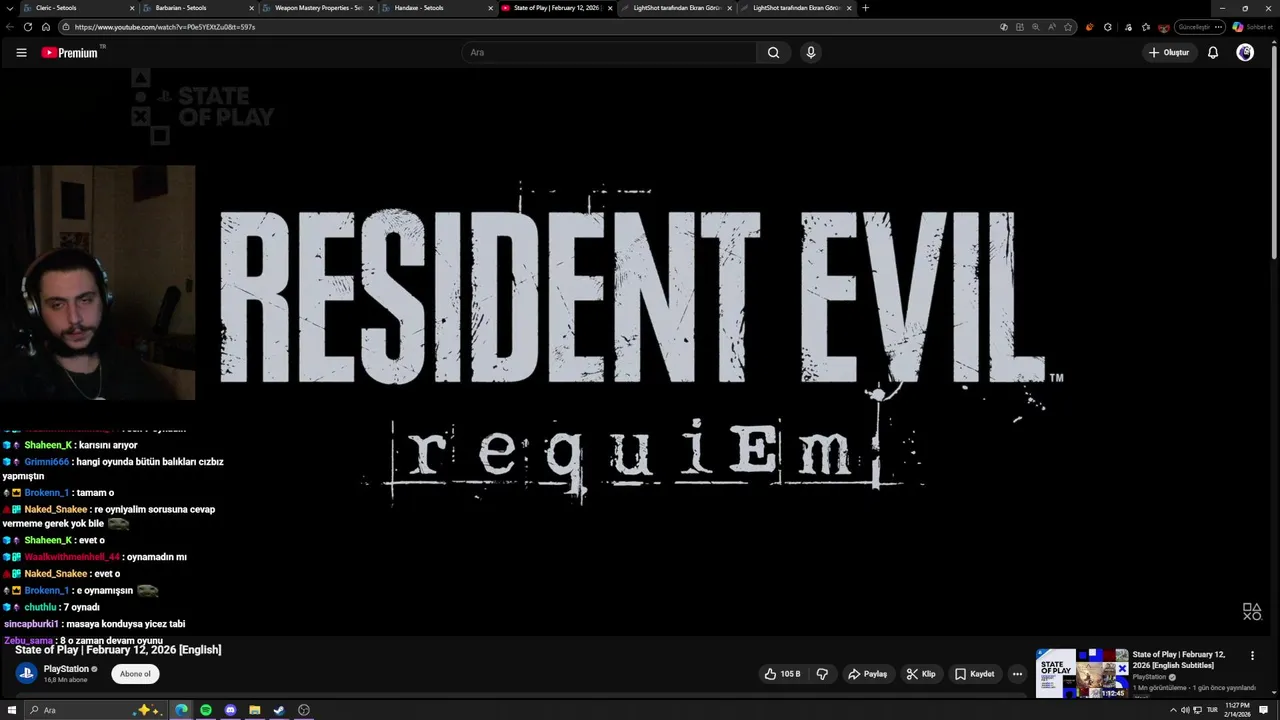The image size is (1280, 720).
Task: Open the YouTube hamburger guide menu
Action: click(21, 53)
